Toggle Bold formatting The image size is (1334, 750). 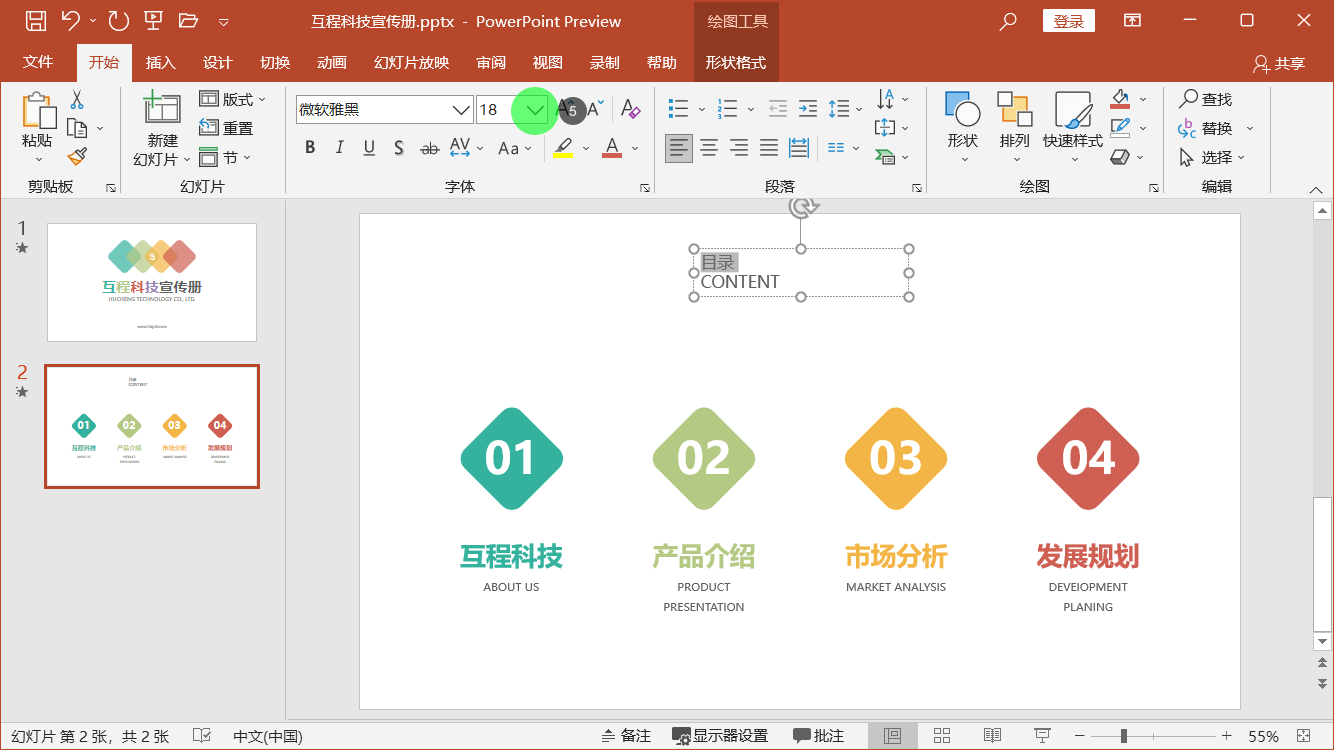coord(310,148)
